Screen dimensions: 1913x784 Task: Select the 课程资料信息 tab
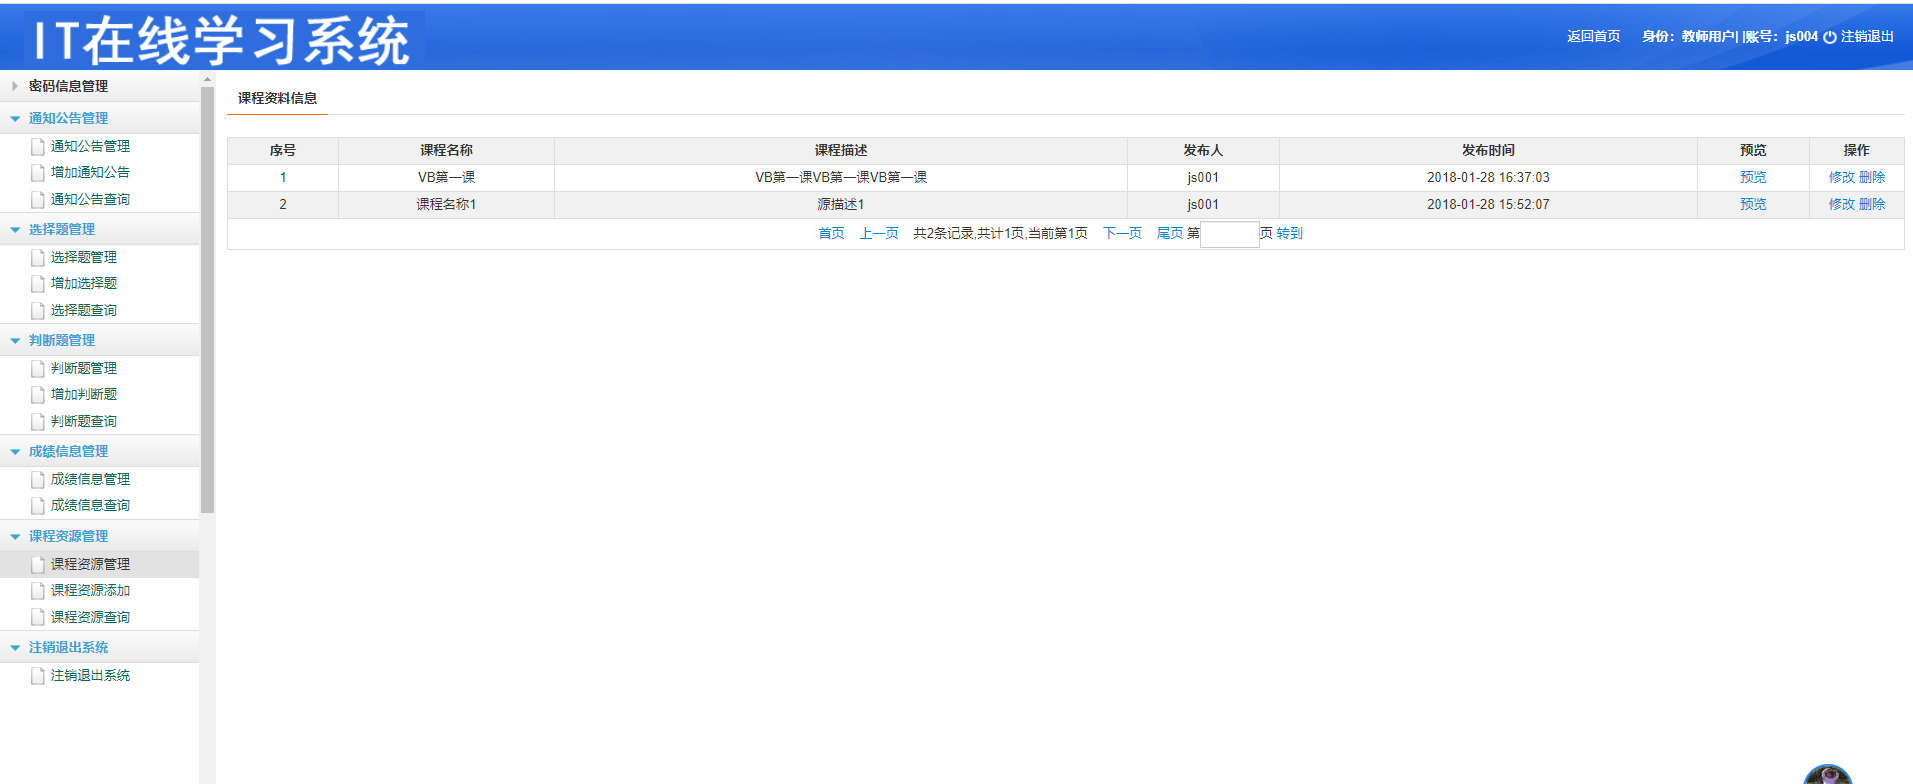pyautogui.click(x=277, y=98)
